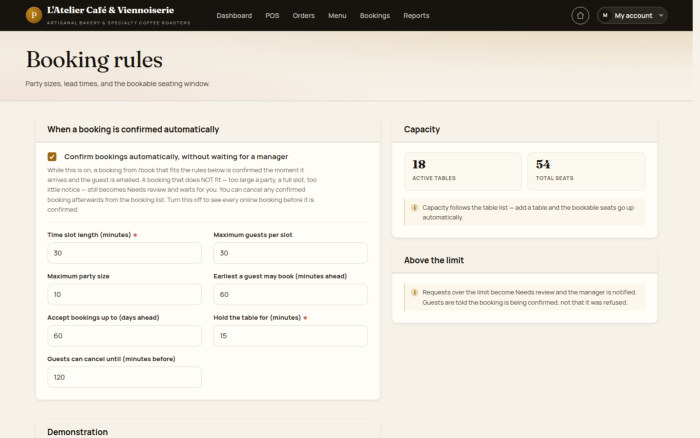700x438 pixels.
Task: View the Reports page
Action: point(416,16)
